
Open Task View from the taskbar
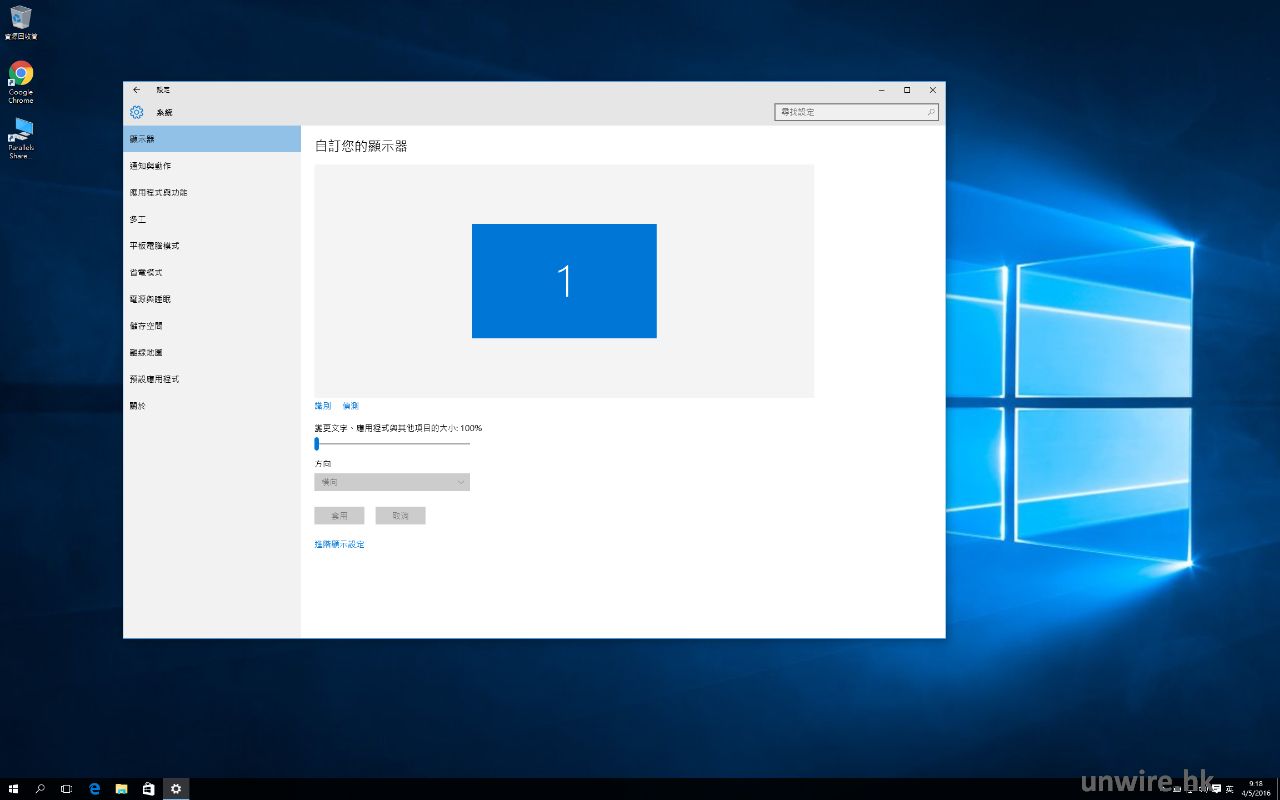pyautogui.click(x=67, y=789)
